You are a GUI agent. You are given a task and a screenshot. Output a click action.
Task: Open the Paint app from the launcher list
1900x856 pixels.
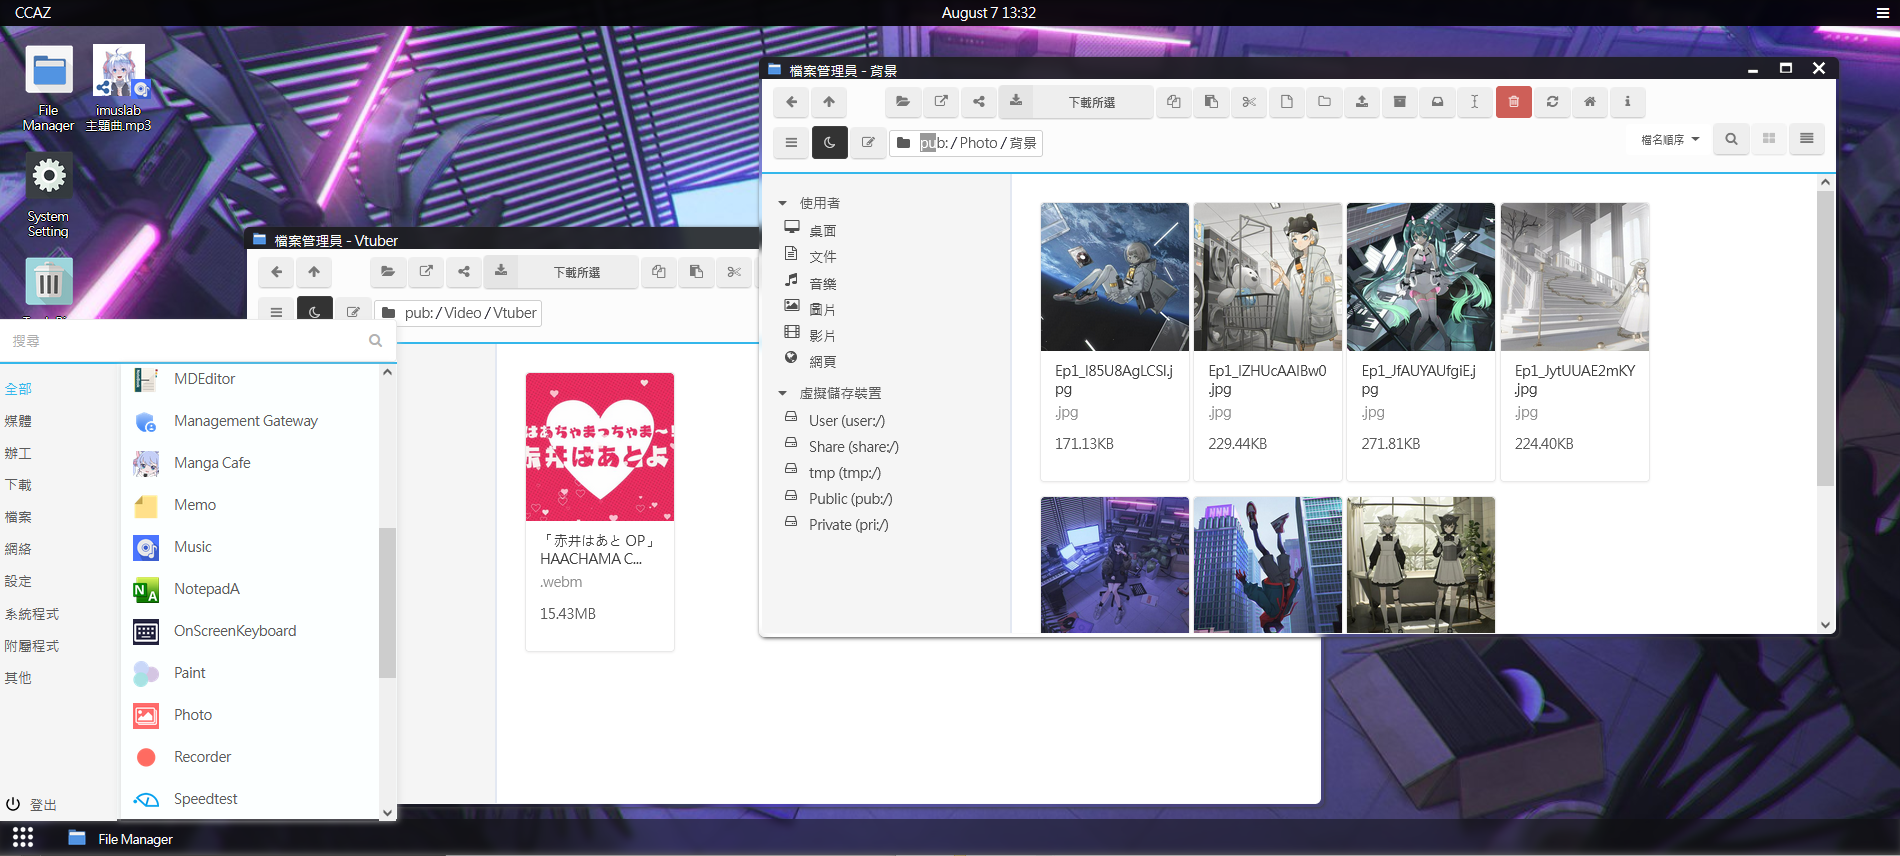(189, 673)
